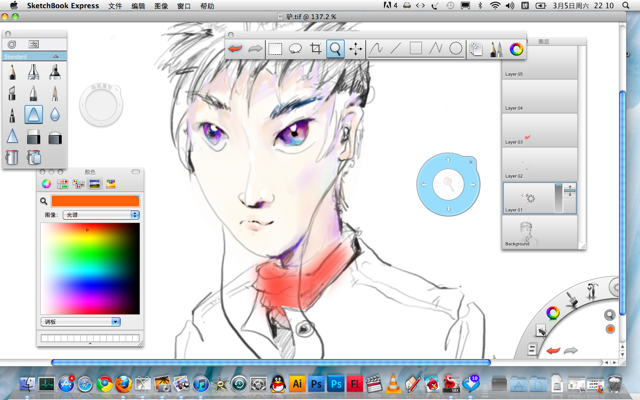Click the horizontal canvas scrollbar

pos(271,362)
